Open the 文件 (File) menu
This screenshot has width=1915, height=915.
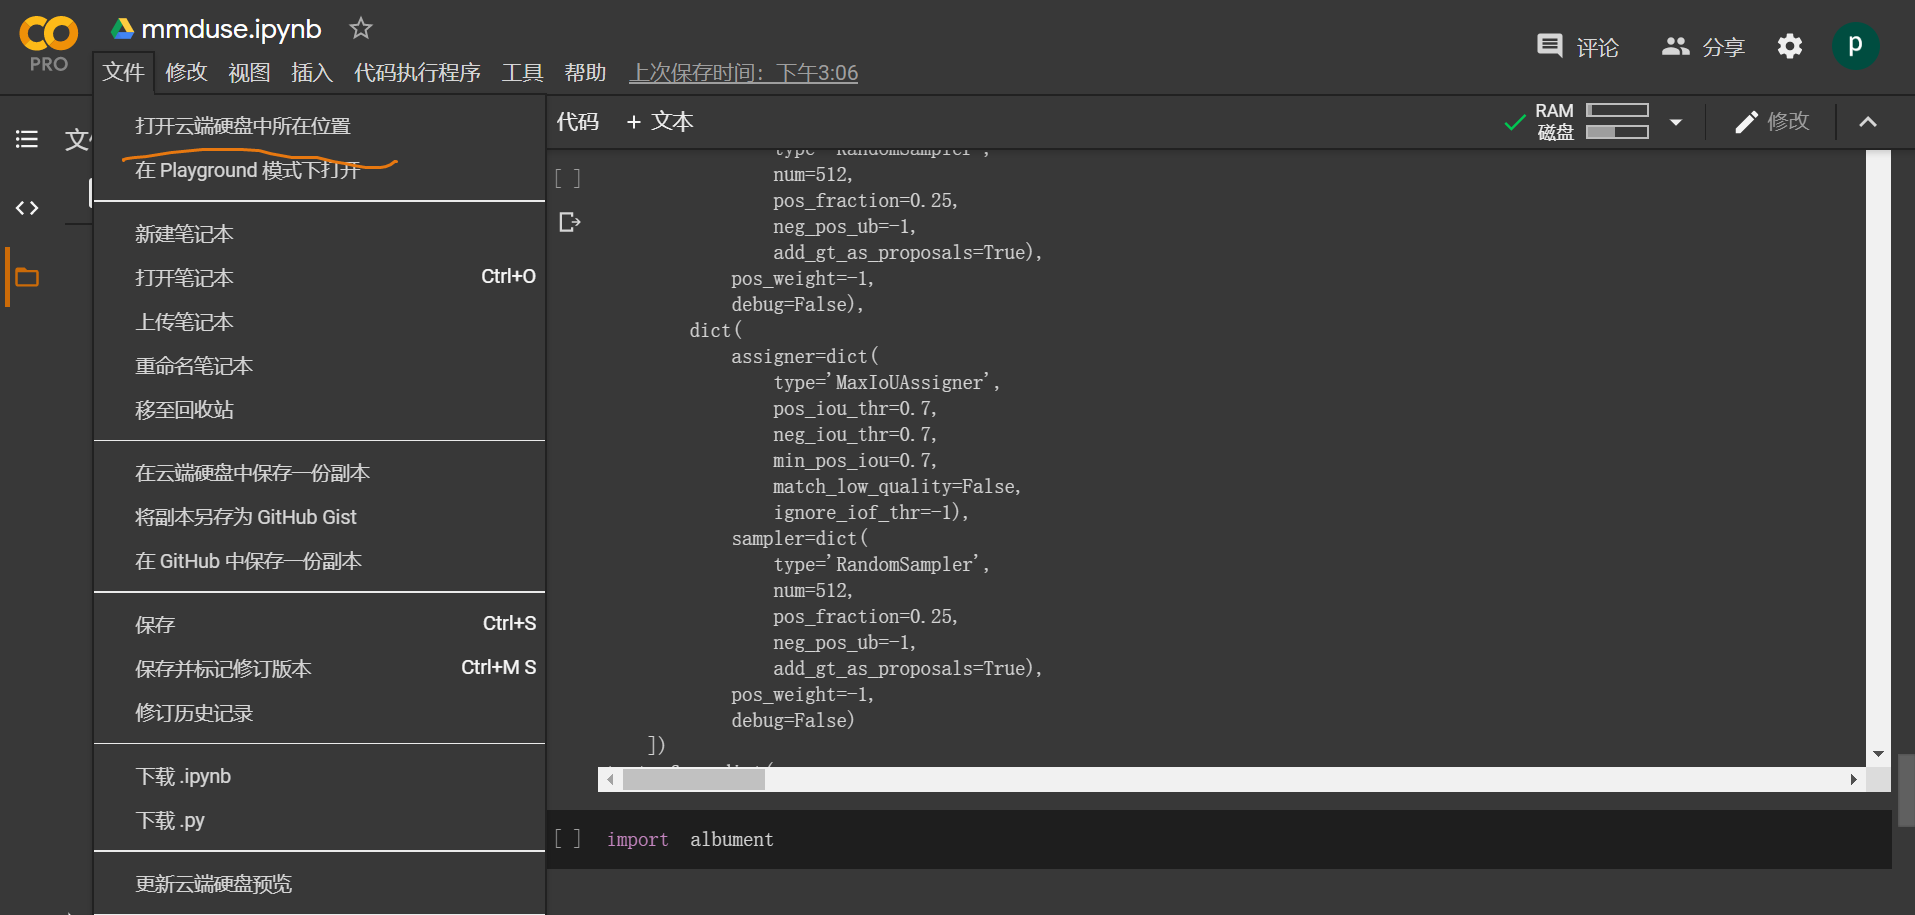click(x=123, y=72)
